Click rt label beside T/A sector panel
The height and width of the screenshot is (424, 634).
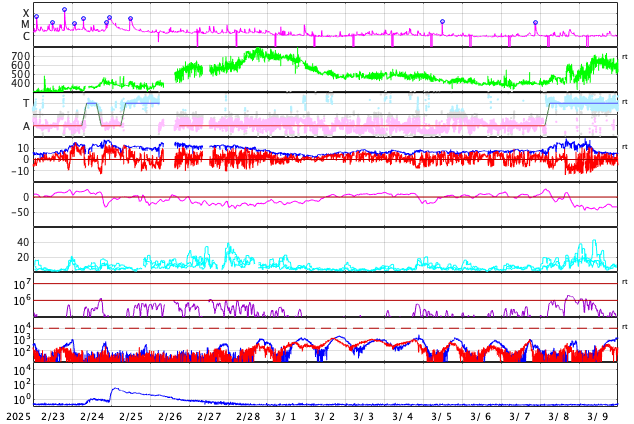[624, 101]
